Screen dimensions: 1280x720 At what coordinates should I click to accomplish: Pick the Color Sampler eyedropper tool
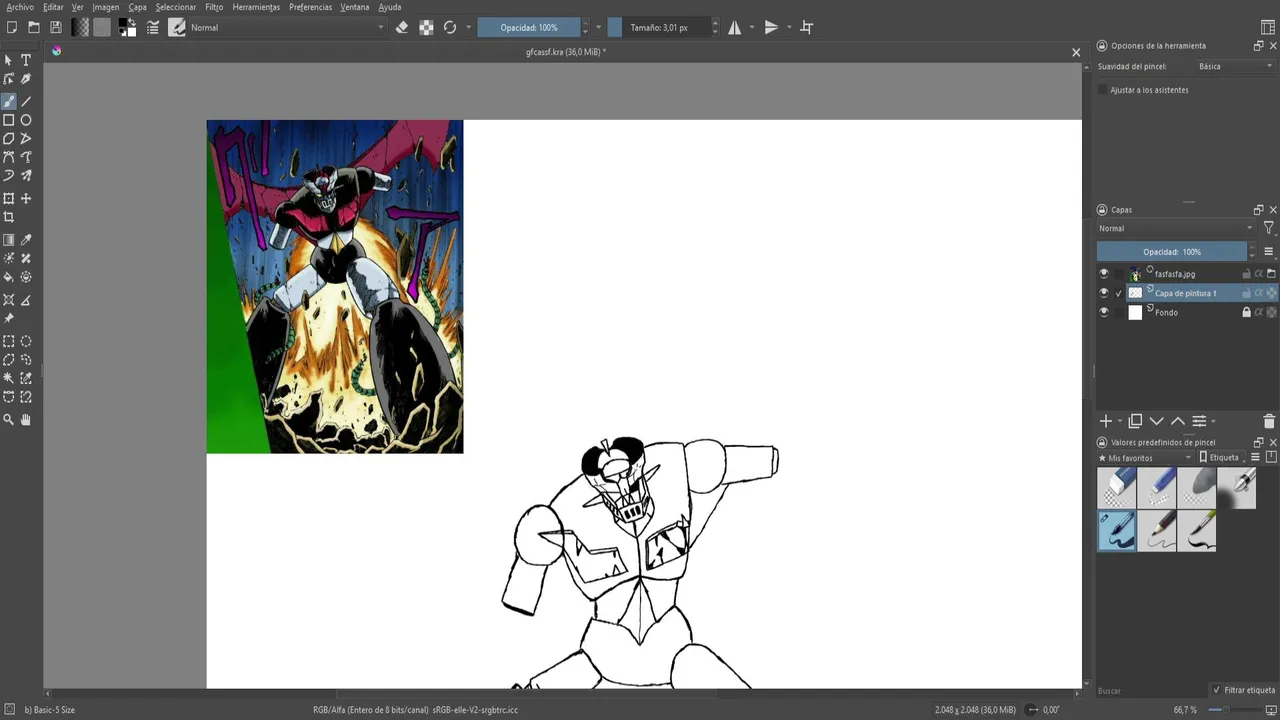(x=26, y=240)
